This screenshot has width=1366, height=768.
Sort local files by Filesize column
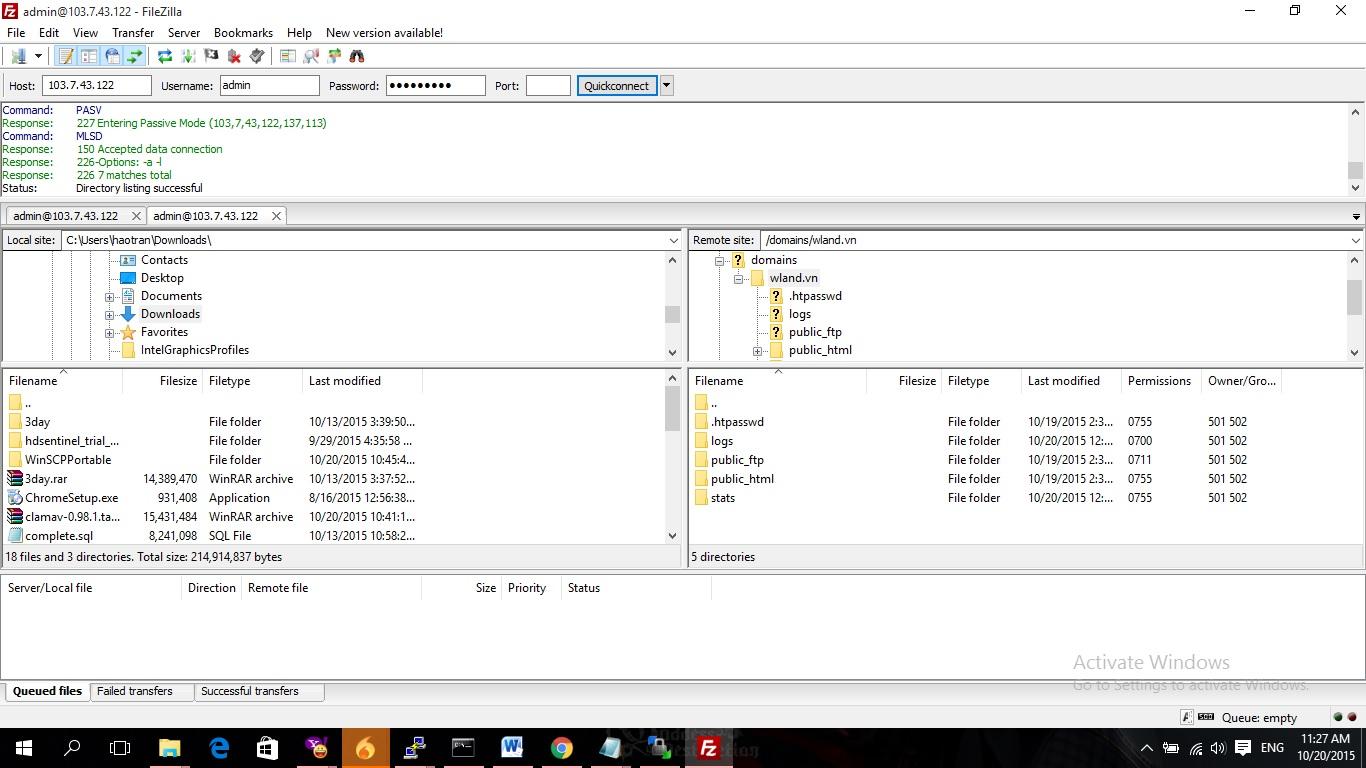[162, 381]
